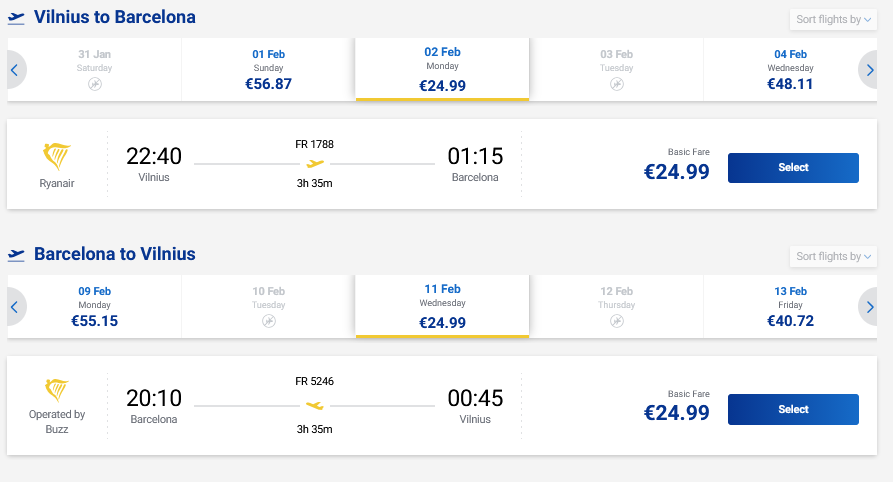
Task: Click the plane icon beside Barcelona to Vilnius
Action: click(x=16, y=255)
